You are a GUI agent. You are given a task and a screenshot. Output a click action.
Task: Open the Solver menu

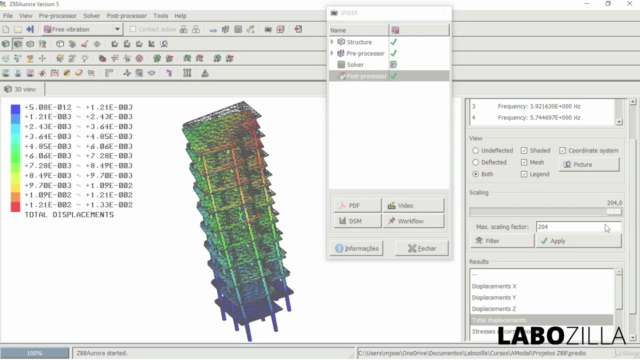(x=91, y=16)
